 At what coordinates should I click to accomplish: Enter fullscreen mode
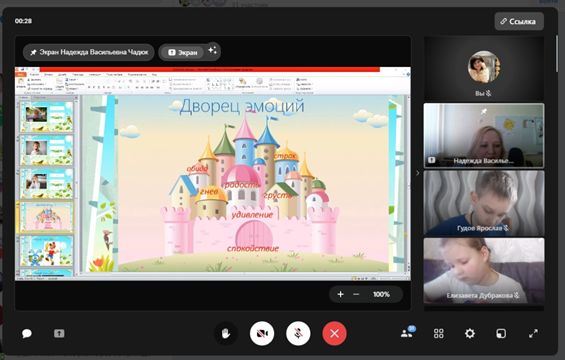pos(533,333)
